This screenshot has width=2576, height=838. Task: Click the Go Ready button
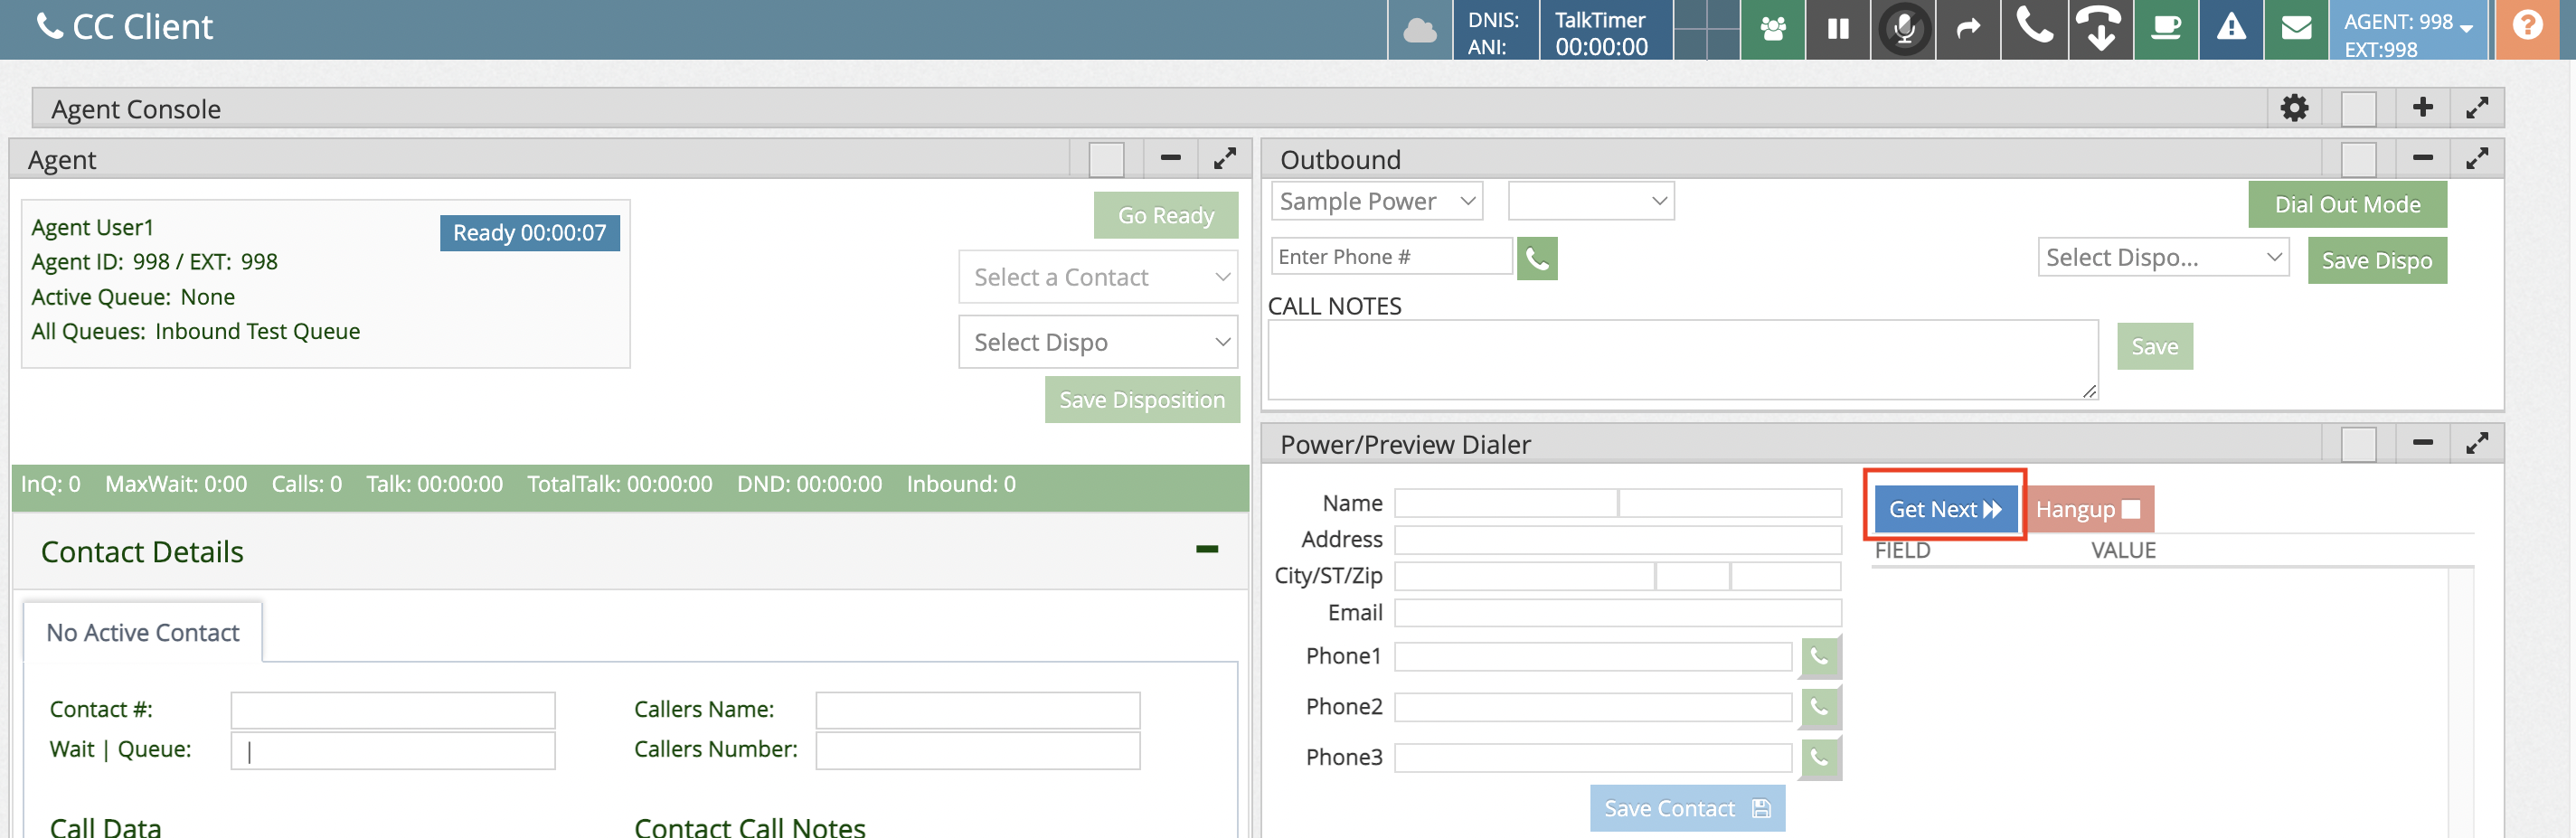click(x=1166, y=215)
